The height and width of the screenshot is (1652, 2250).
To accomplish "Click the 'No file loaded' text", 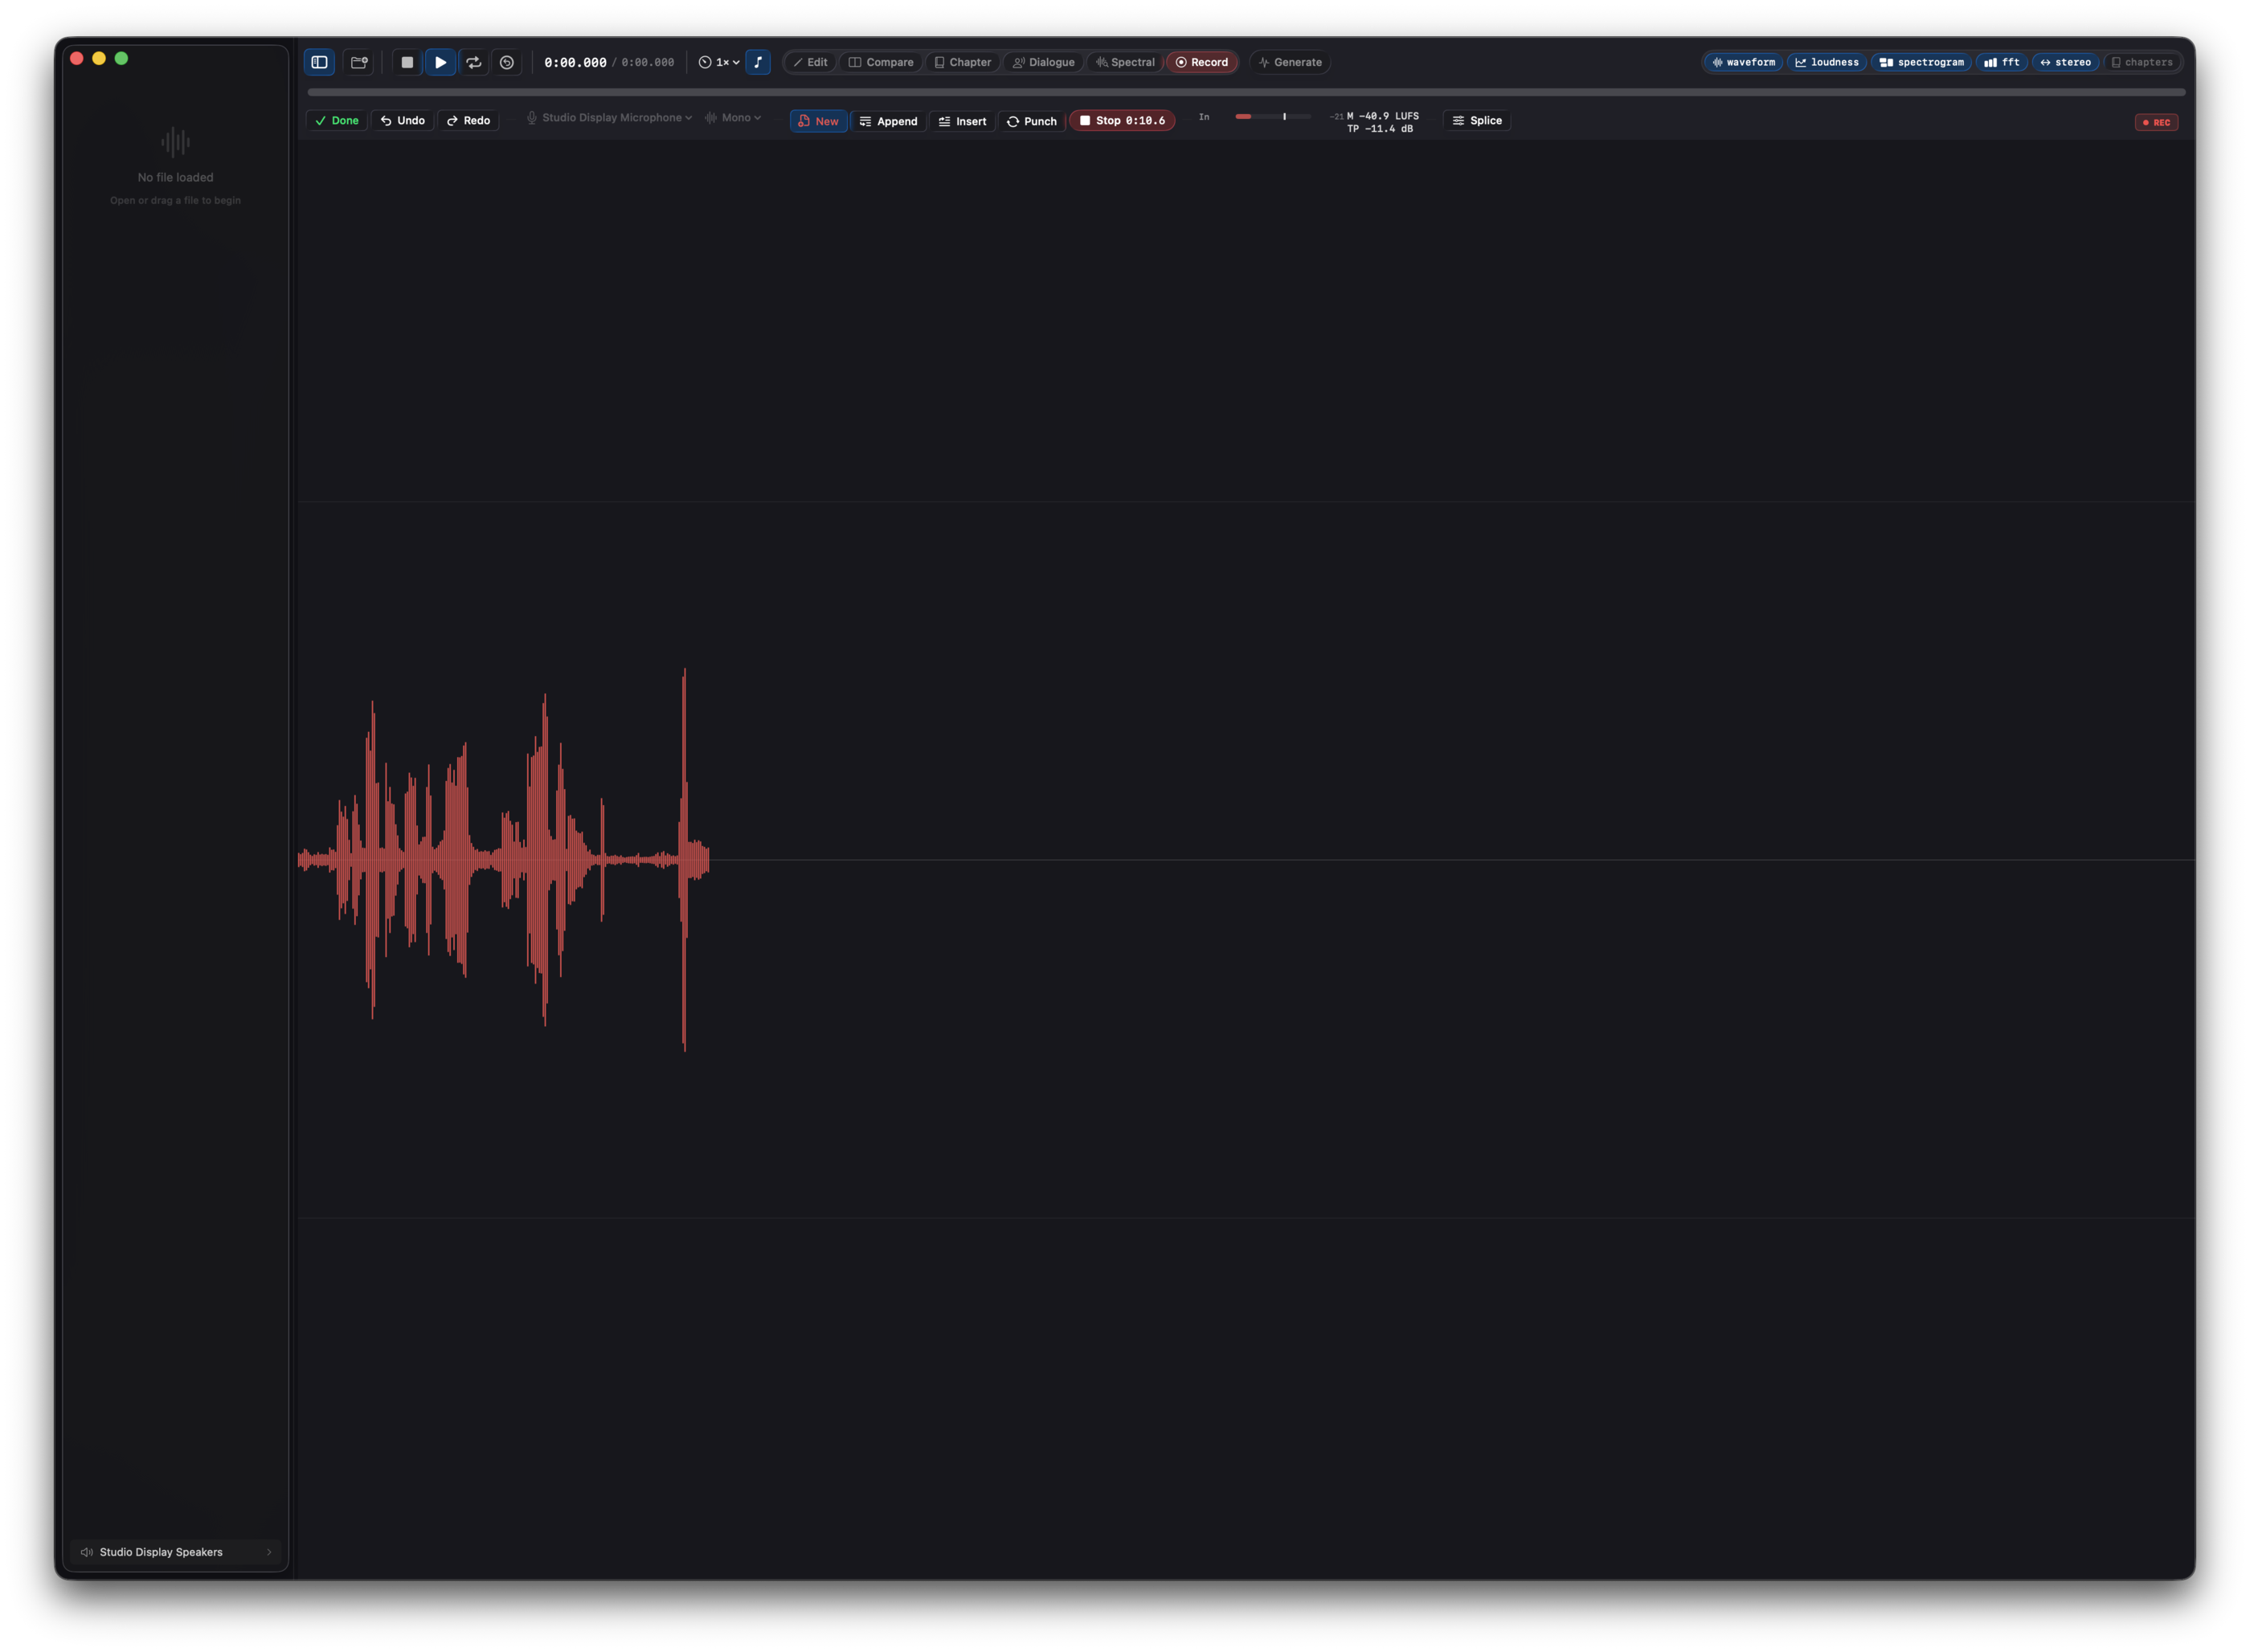I will pos(176,177).
